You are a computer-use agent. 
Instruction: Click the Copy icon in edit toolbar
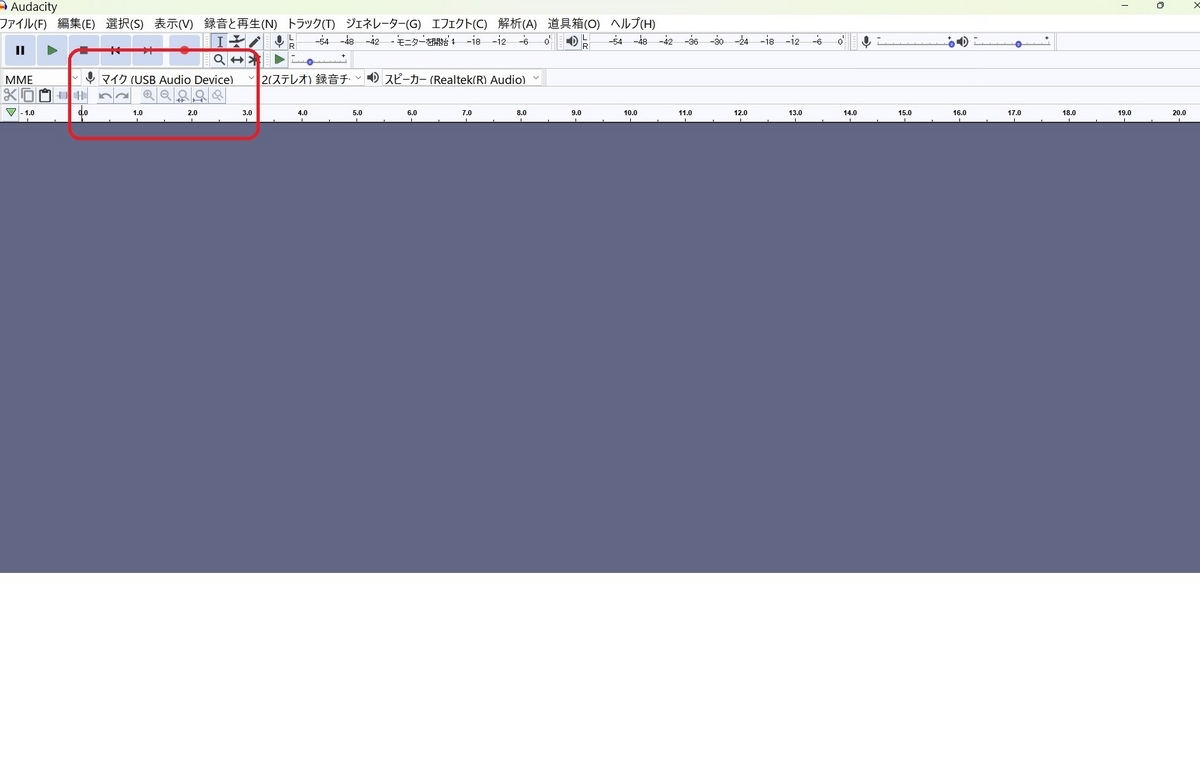tap(28, 96)
